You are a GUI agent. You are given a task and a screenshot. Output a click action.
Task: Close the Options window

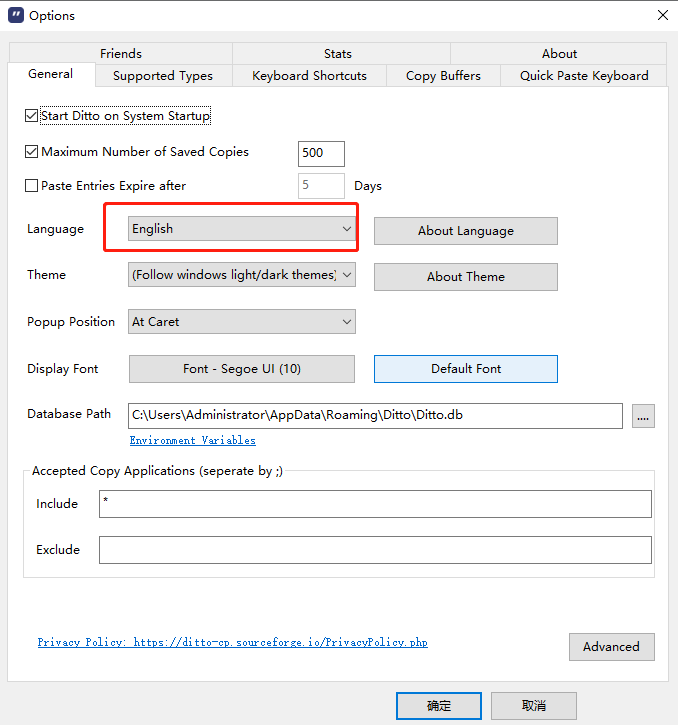click(662, 15)
